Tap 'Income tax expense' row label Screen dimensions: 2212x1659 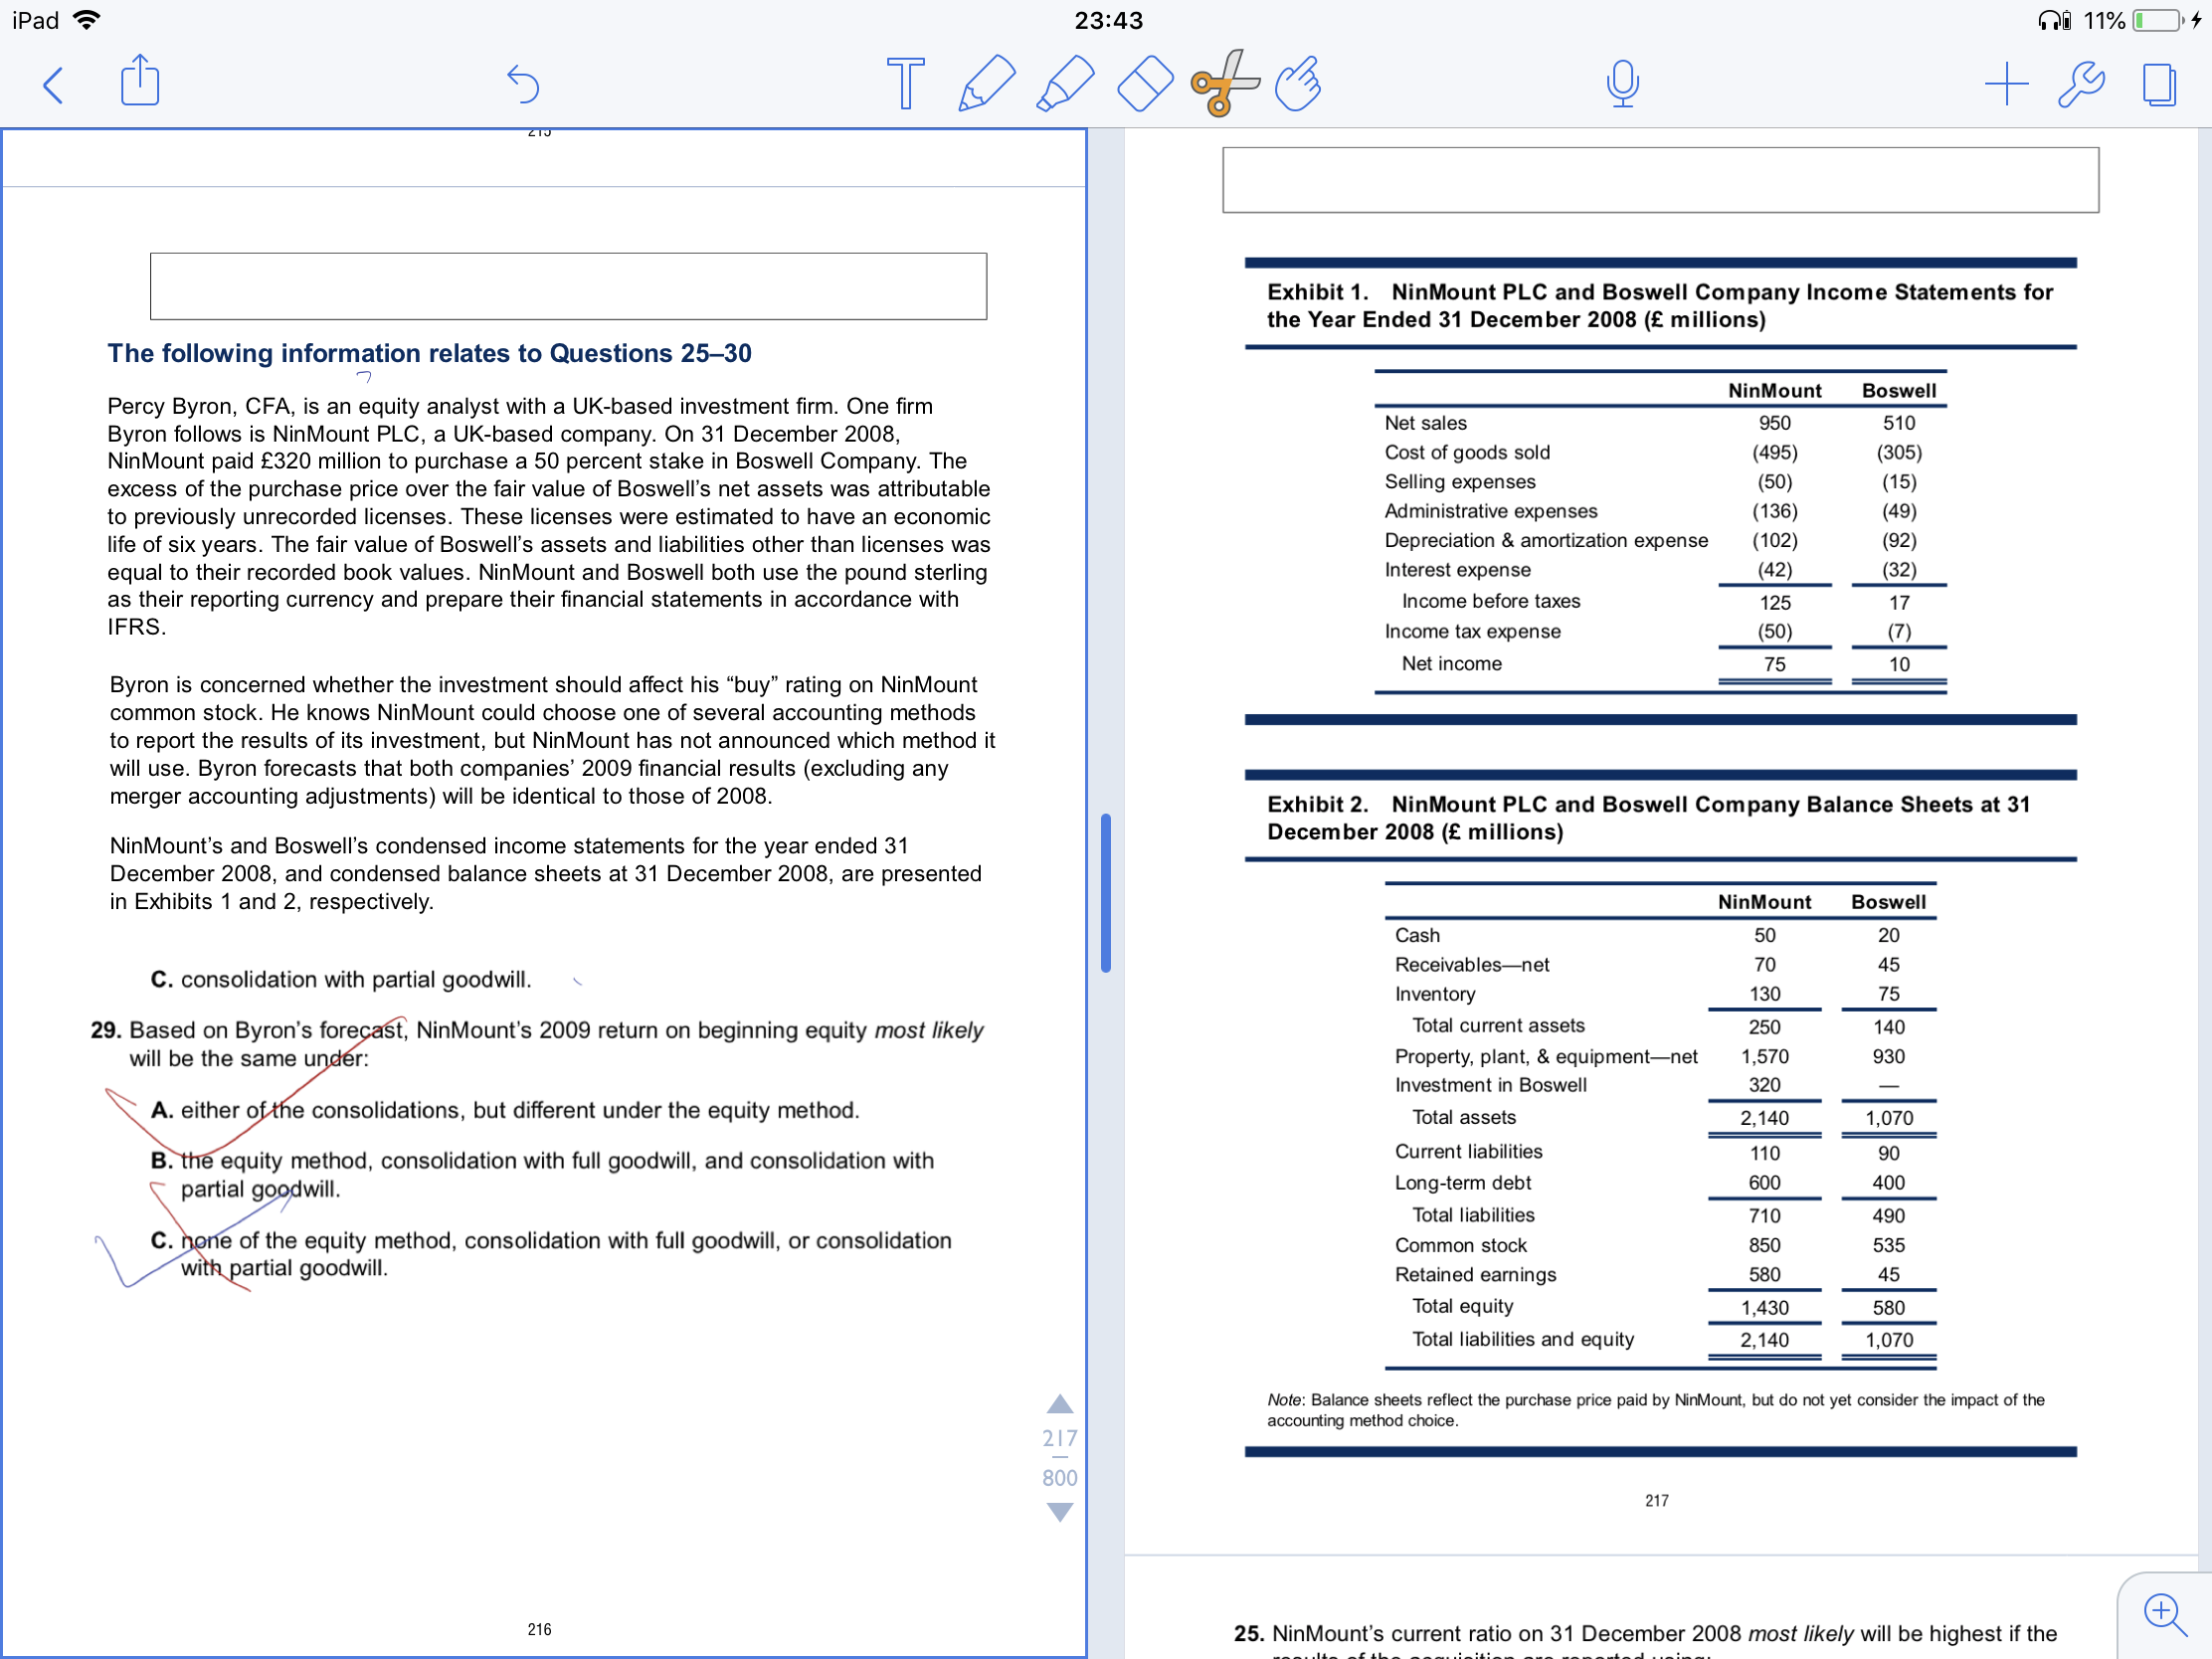[1472, 631]
